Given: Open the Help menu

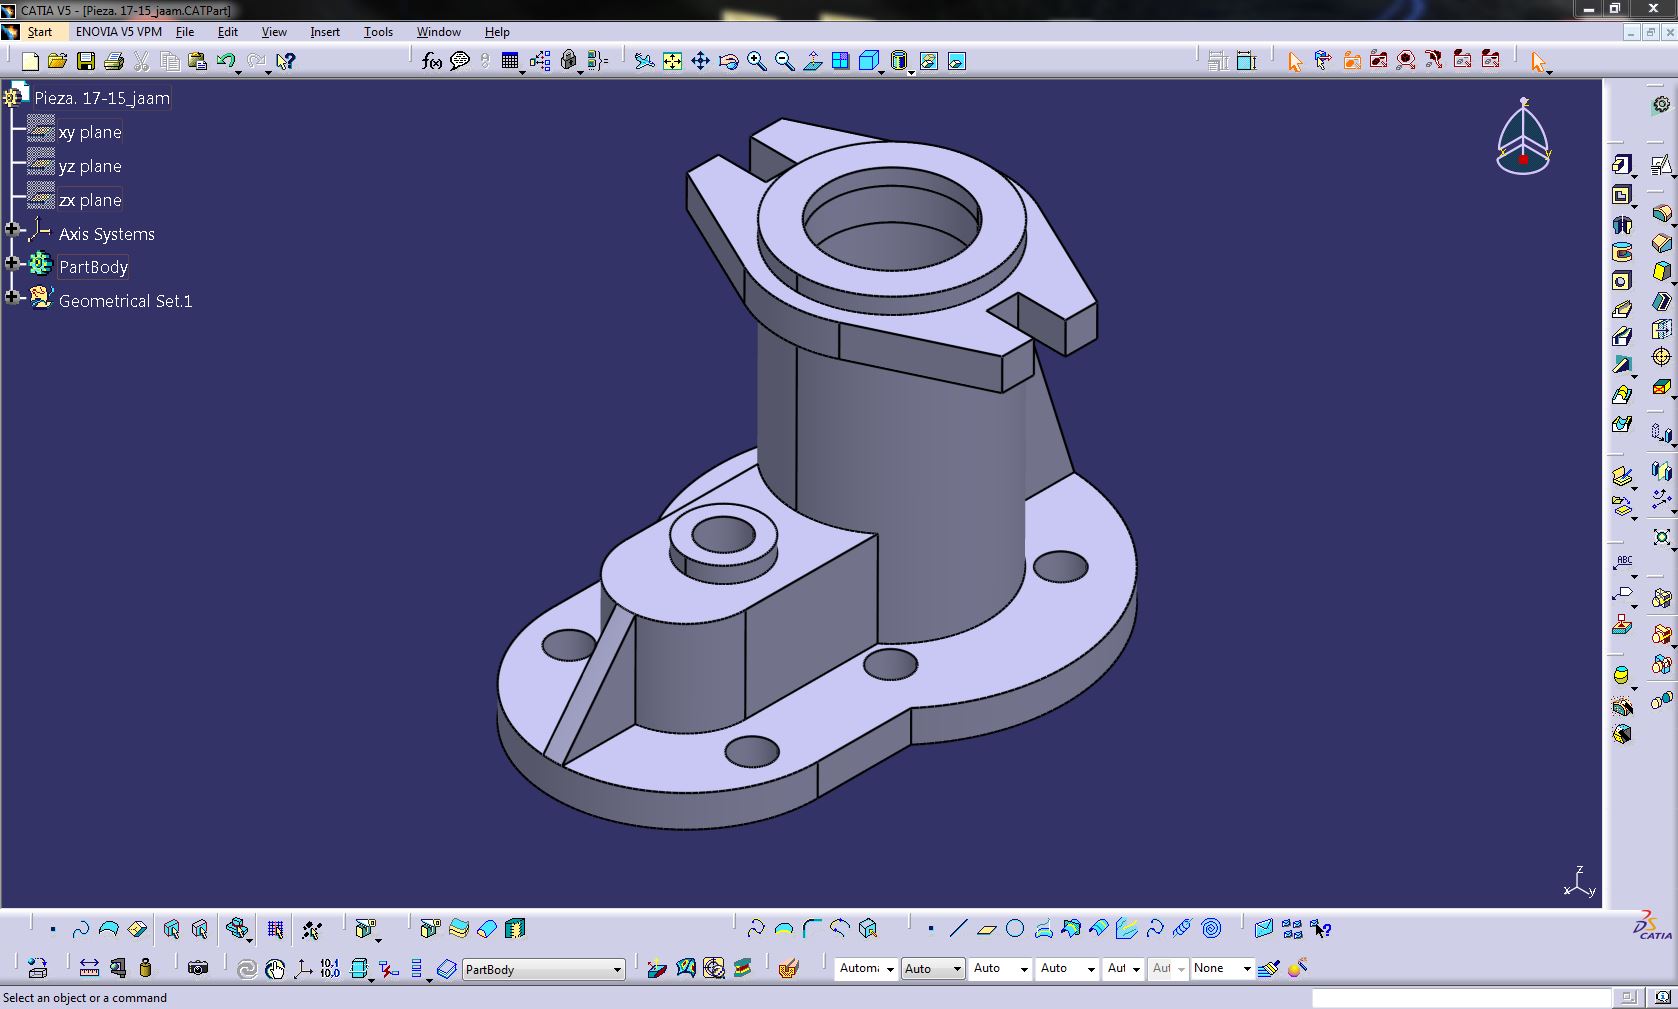Looking at the screenshot, I should (497, 32).
